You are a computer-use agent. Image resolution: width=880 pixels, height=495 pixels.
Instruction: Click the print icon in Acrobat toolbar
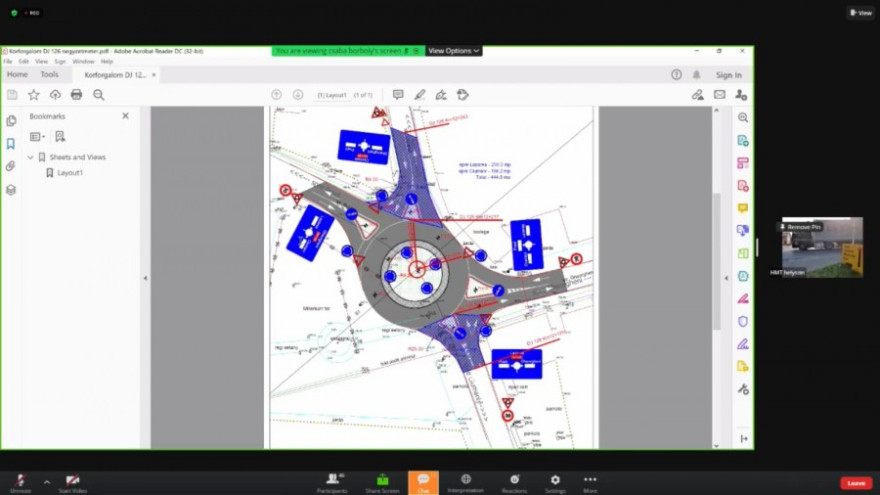(x=76, y=95)
